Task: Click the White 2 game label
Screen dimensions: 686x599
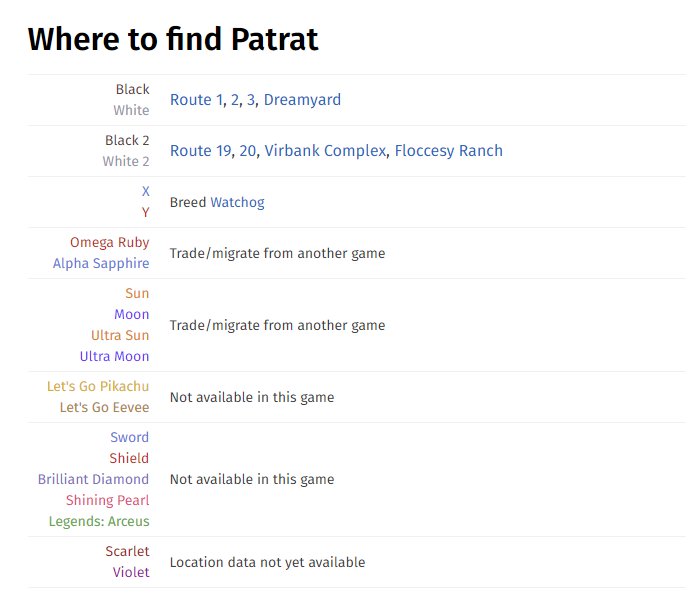Action: pos(126,161)
